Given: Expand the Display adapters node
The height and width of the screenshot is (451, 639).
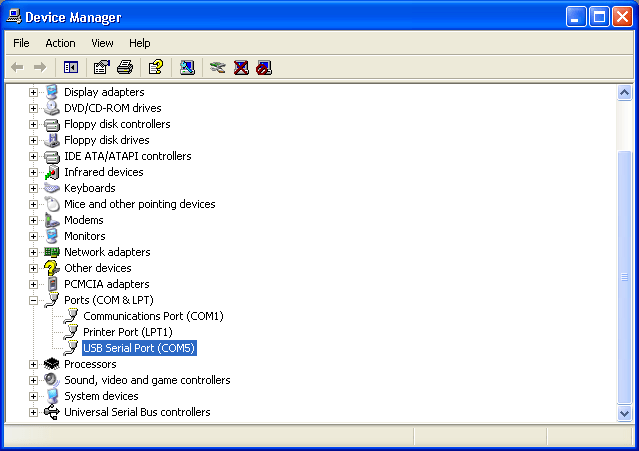Looking at the screenshot, I should pos(33,92).
